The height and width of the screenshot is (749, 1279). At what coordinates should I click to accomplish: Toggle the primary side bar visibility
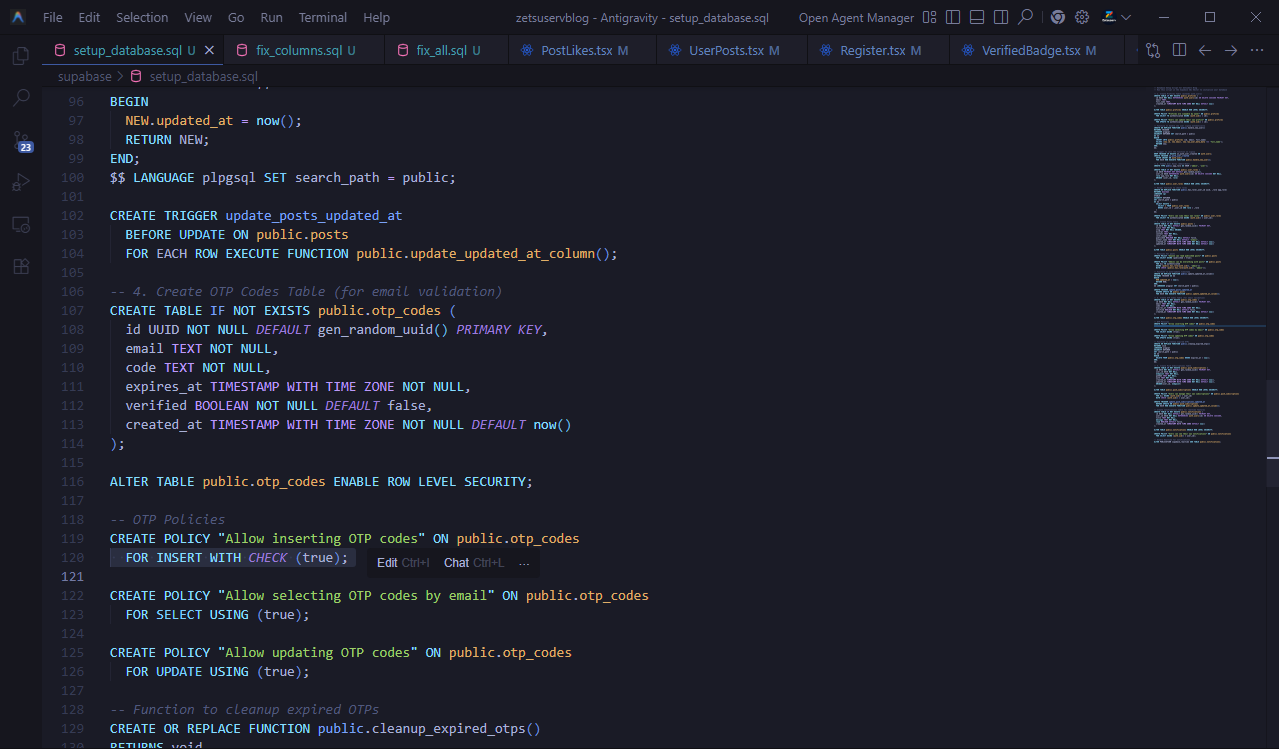953,17
